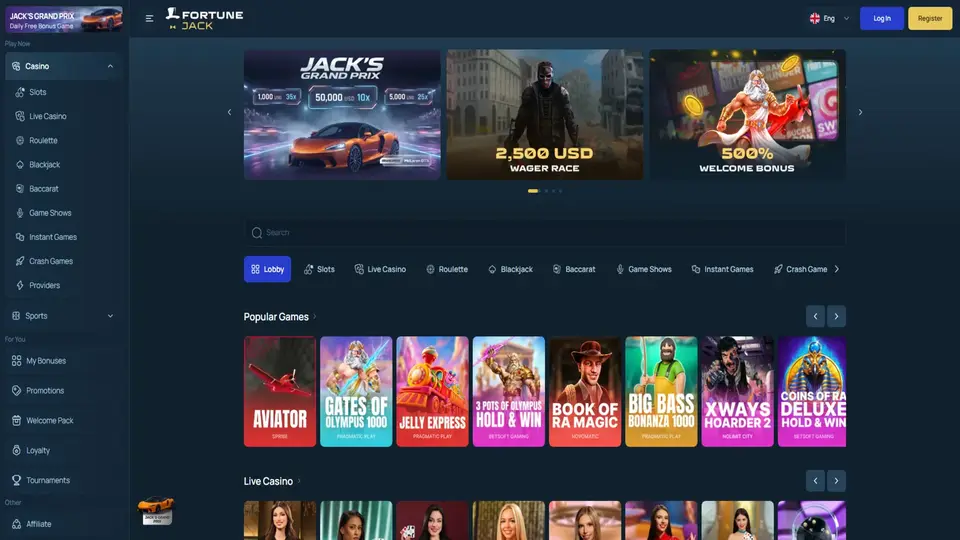Open Welcome Pack in the sidebar
This screenshot has height=540, width=960.
(50, 421)
